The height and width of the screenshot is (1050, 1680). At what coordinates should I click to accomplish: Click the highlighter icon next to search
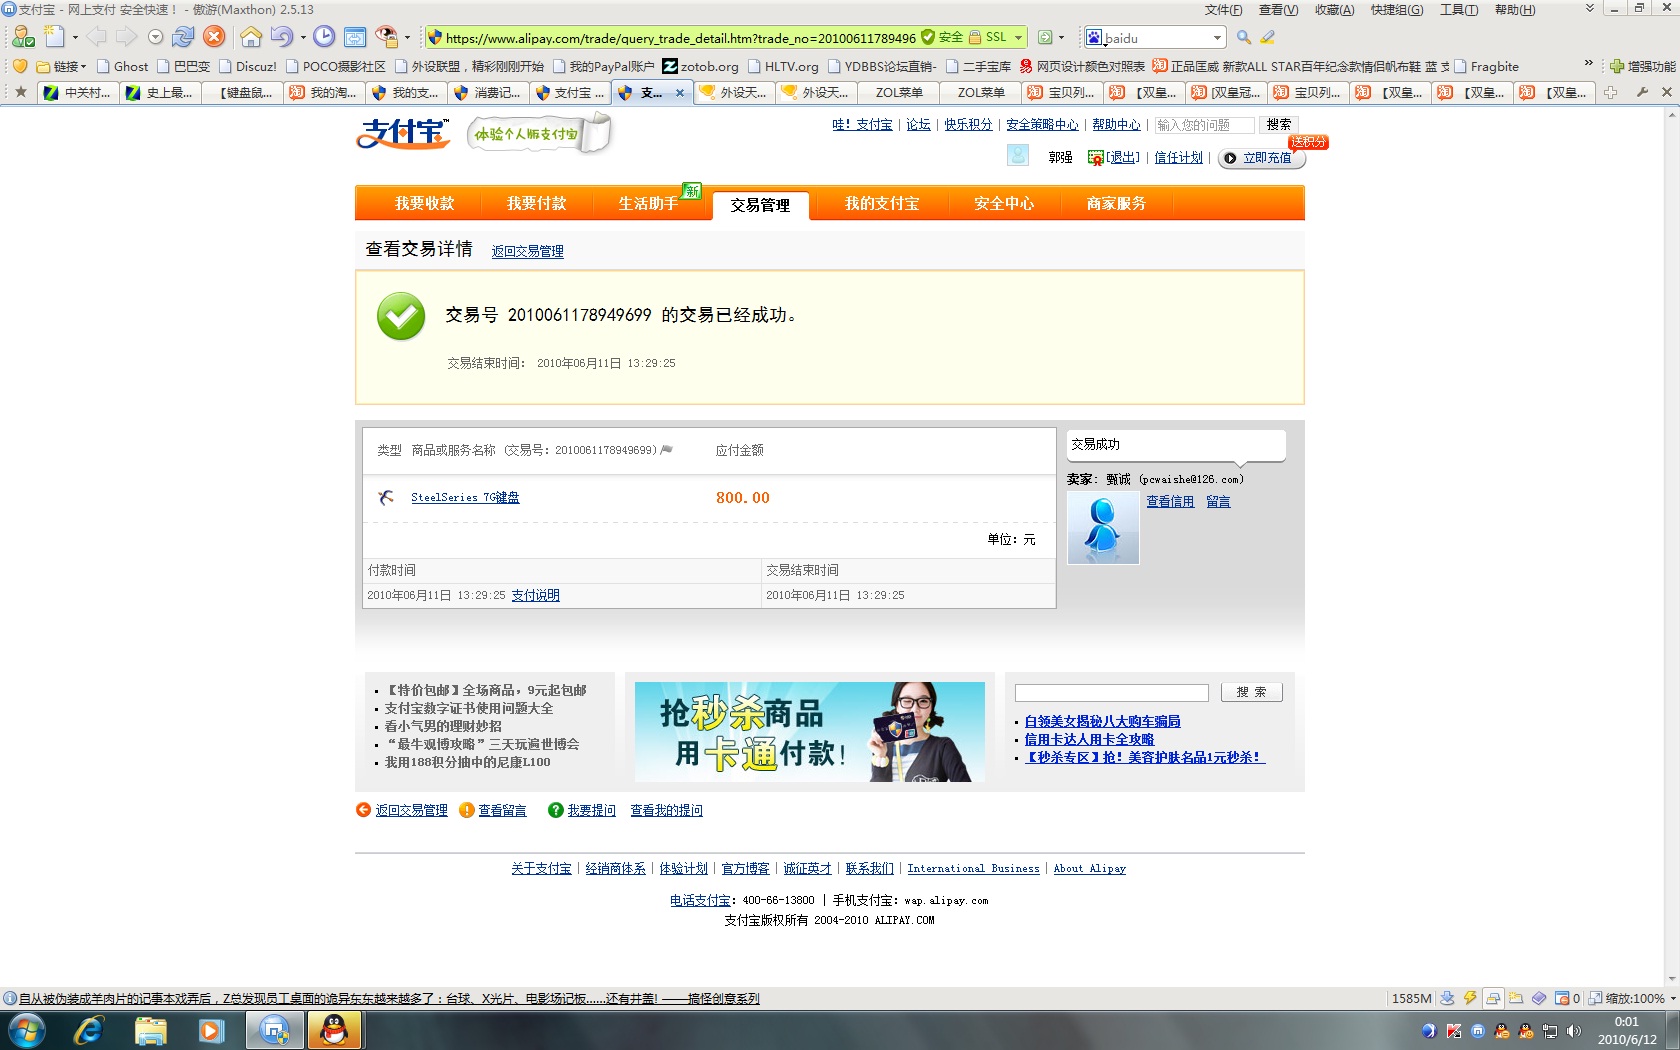coord(1268,37)
